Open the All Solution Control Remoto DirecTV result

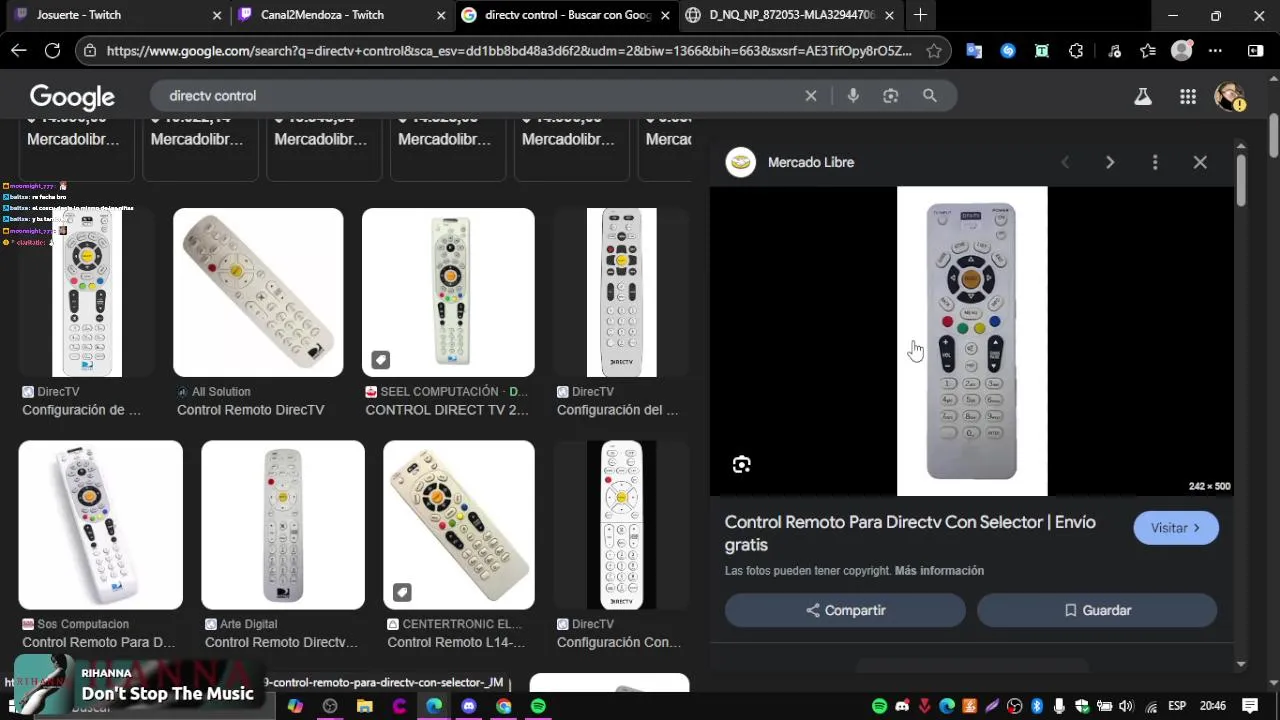click(258, 293)
